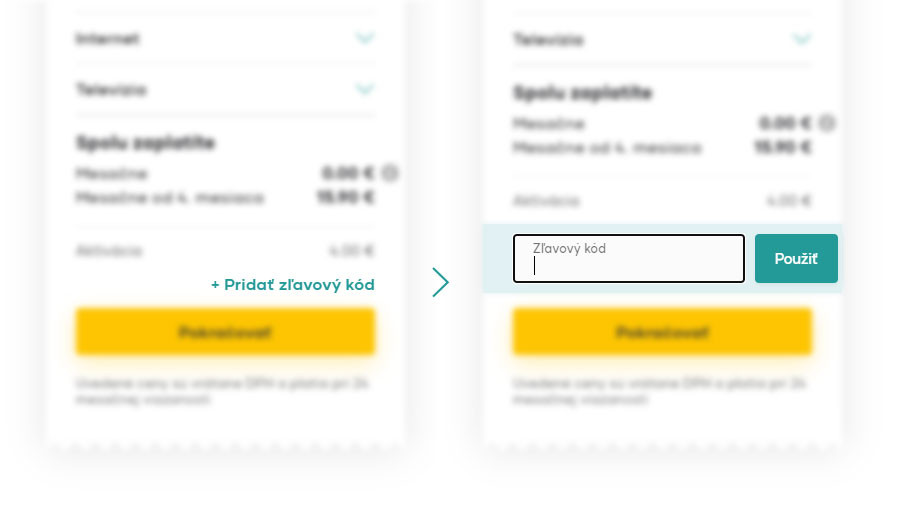The image size is (900, 515).
Task: Click yellow Pokračovať button in right panel
Action: (662, 332)
